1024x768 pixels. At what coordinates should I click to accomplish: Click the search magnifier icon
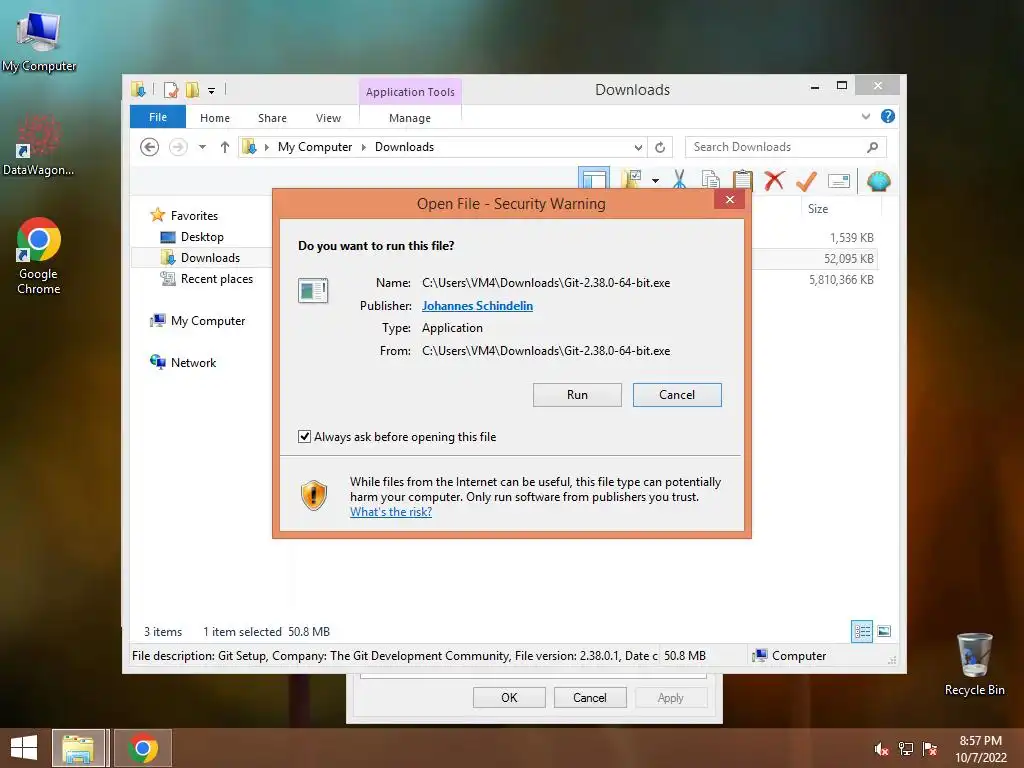tap(872, 147)
